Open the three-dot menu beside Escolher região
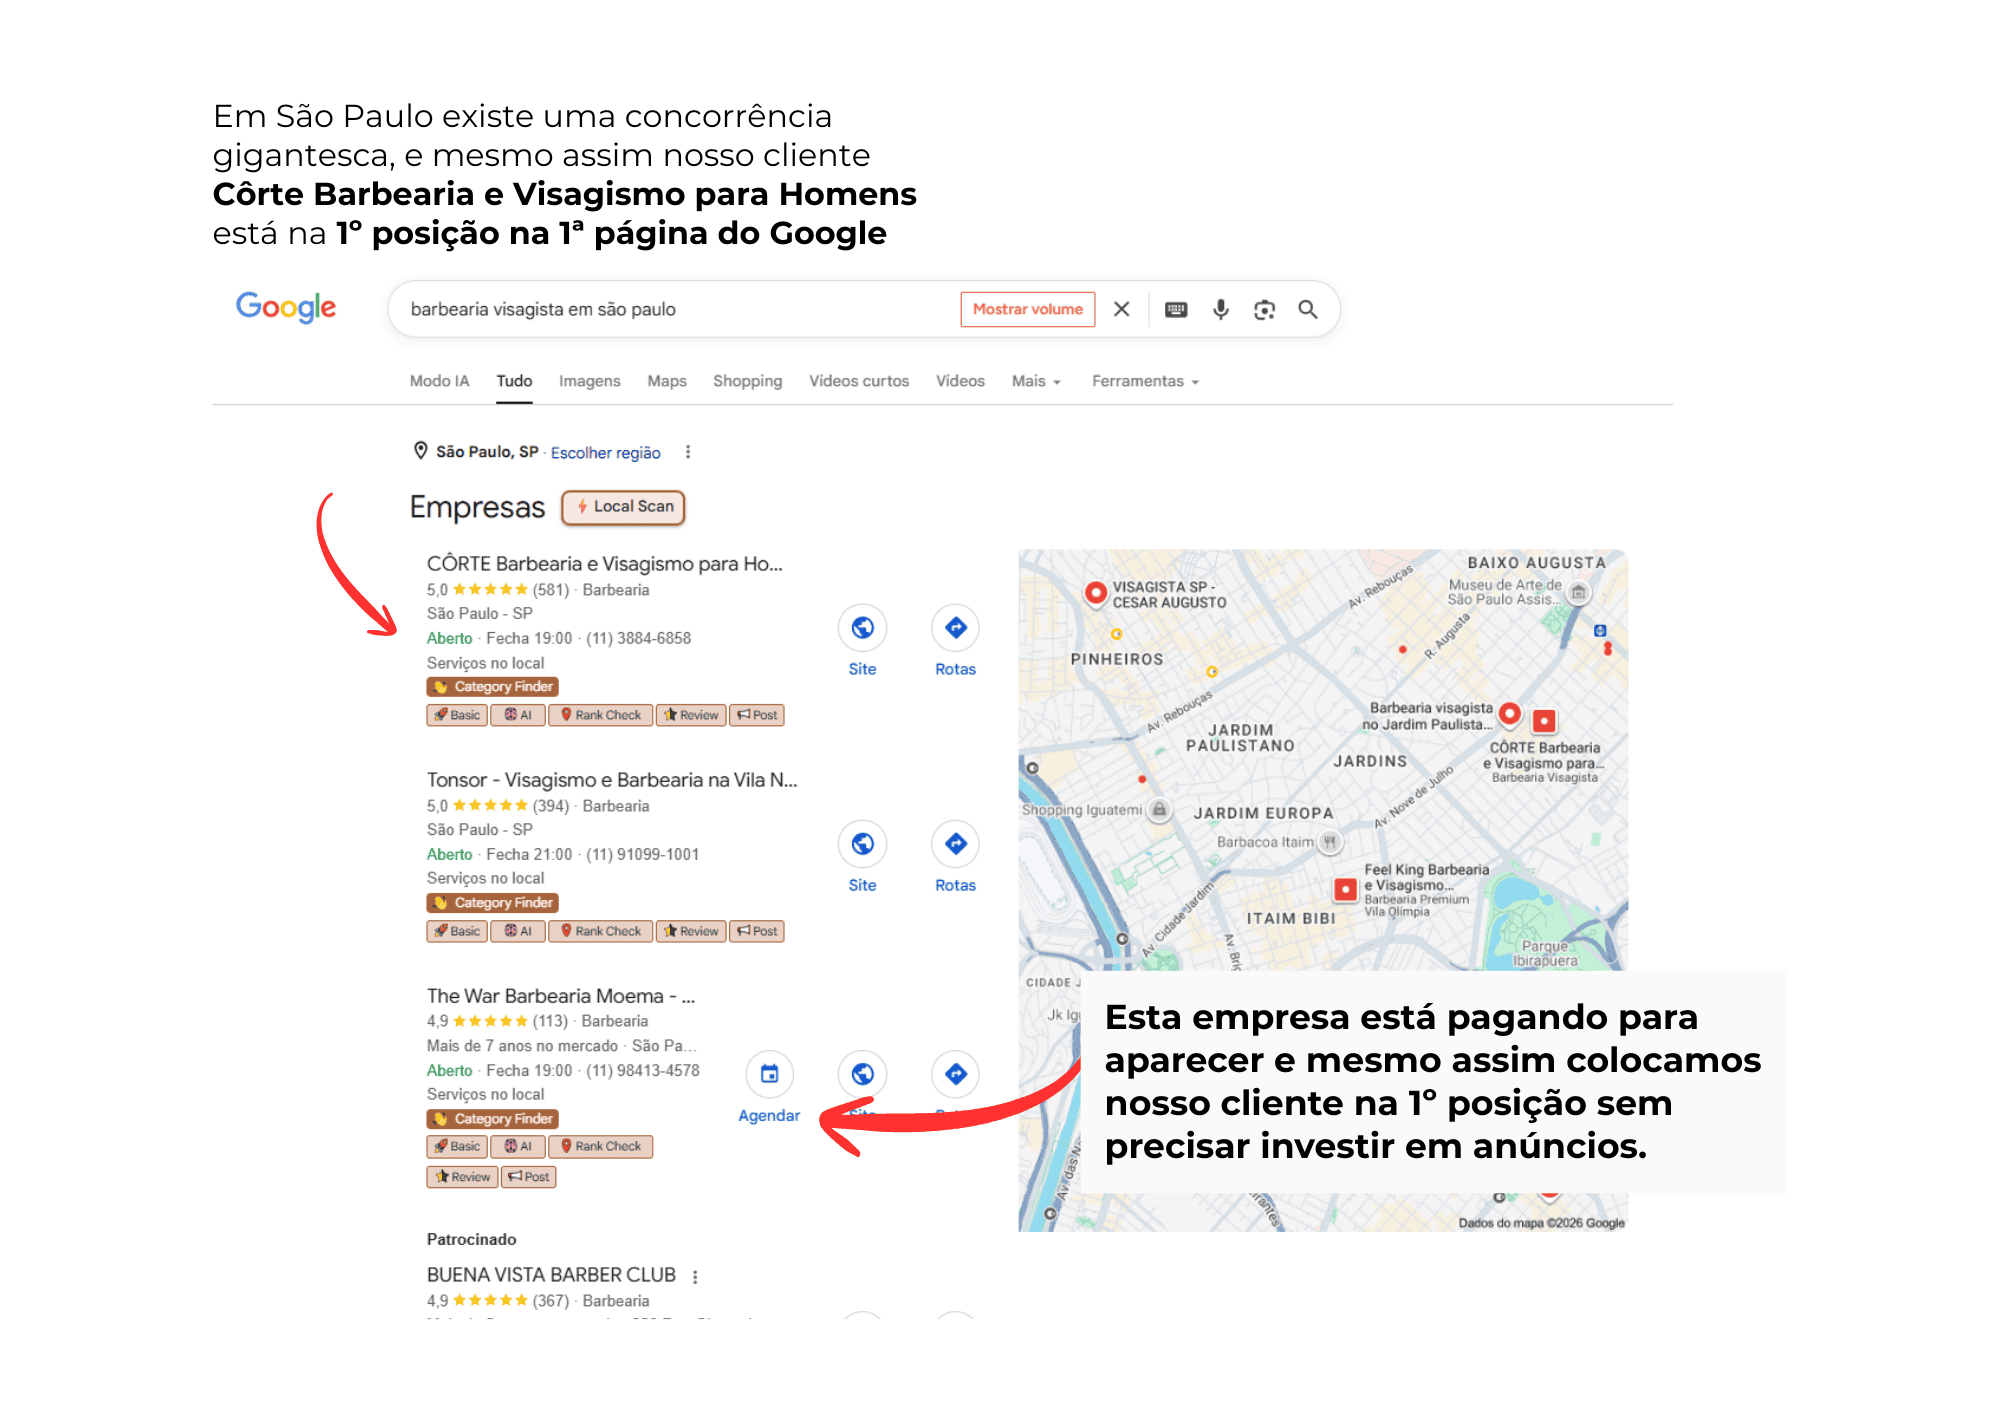This screenshot has width=2000, height=1414. click(688, 452)
